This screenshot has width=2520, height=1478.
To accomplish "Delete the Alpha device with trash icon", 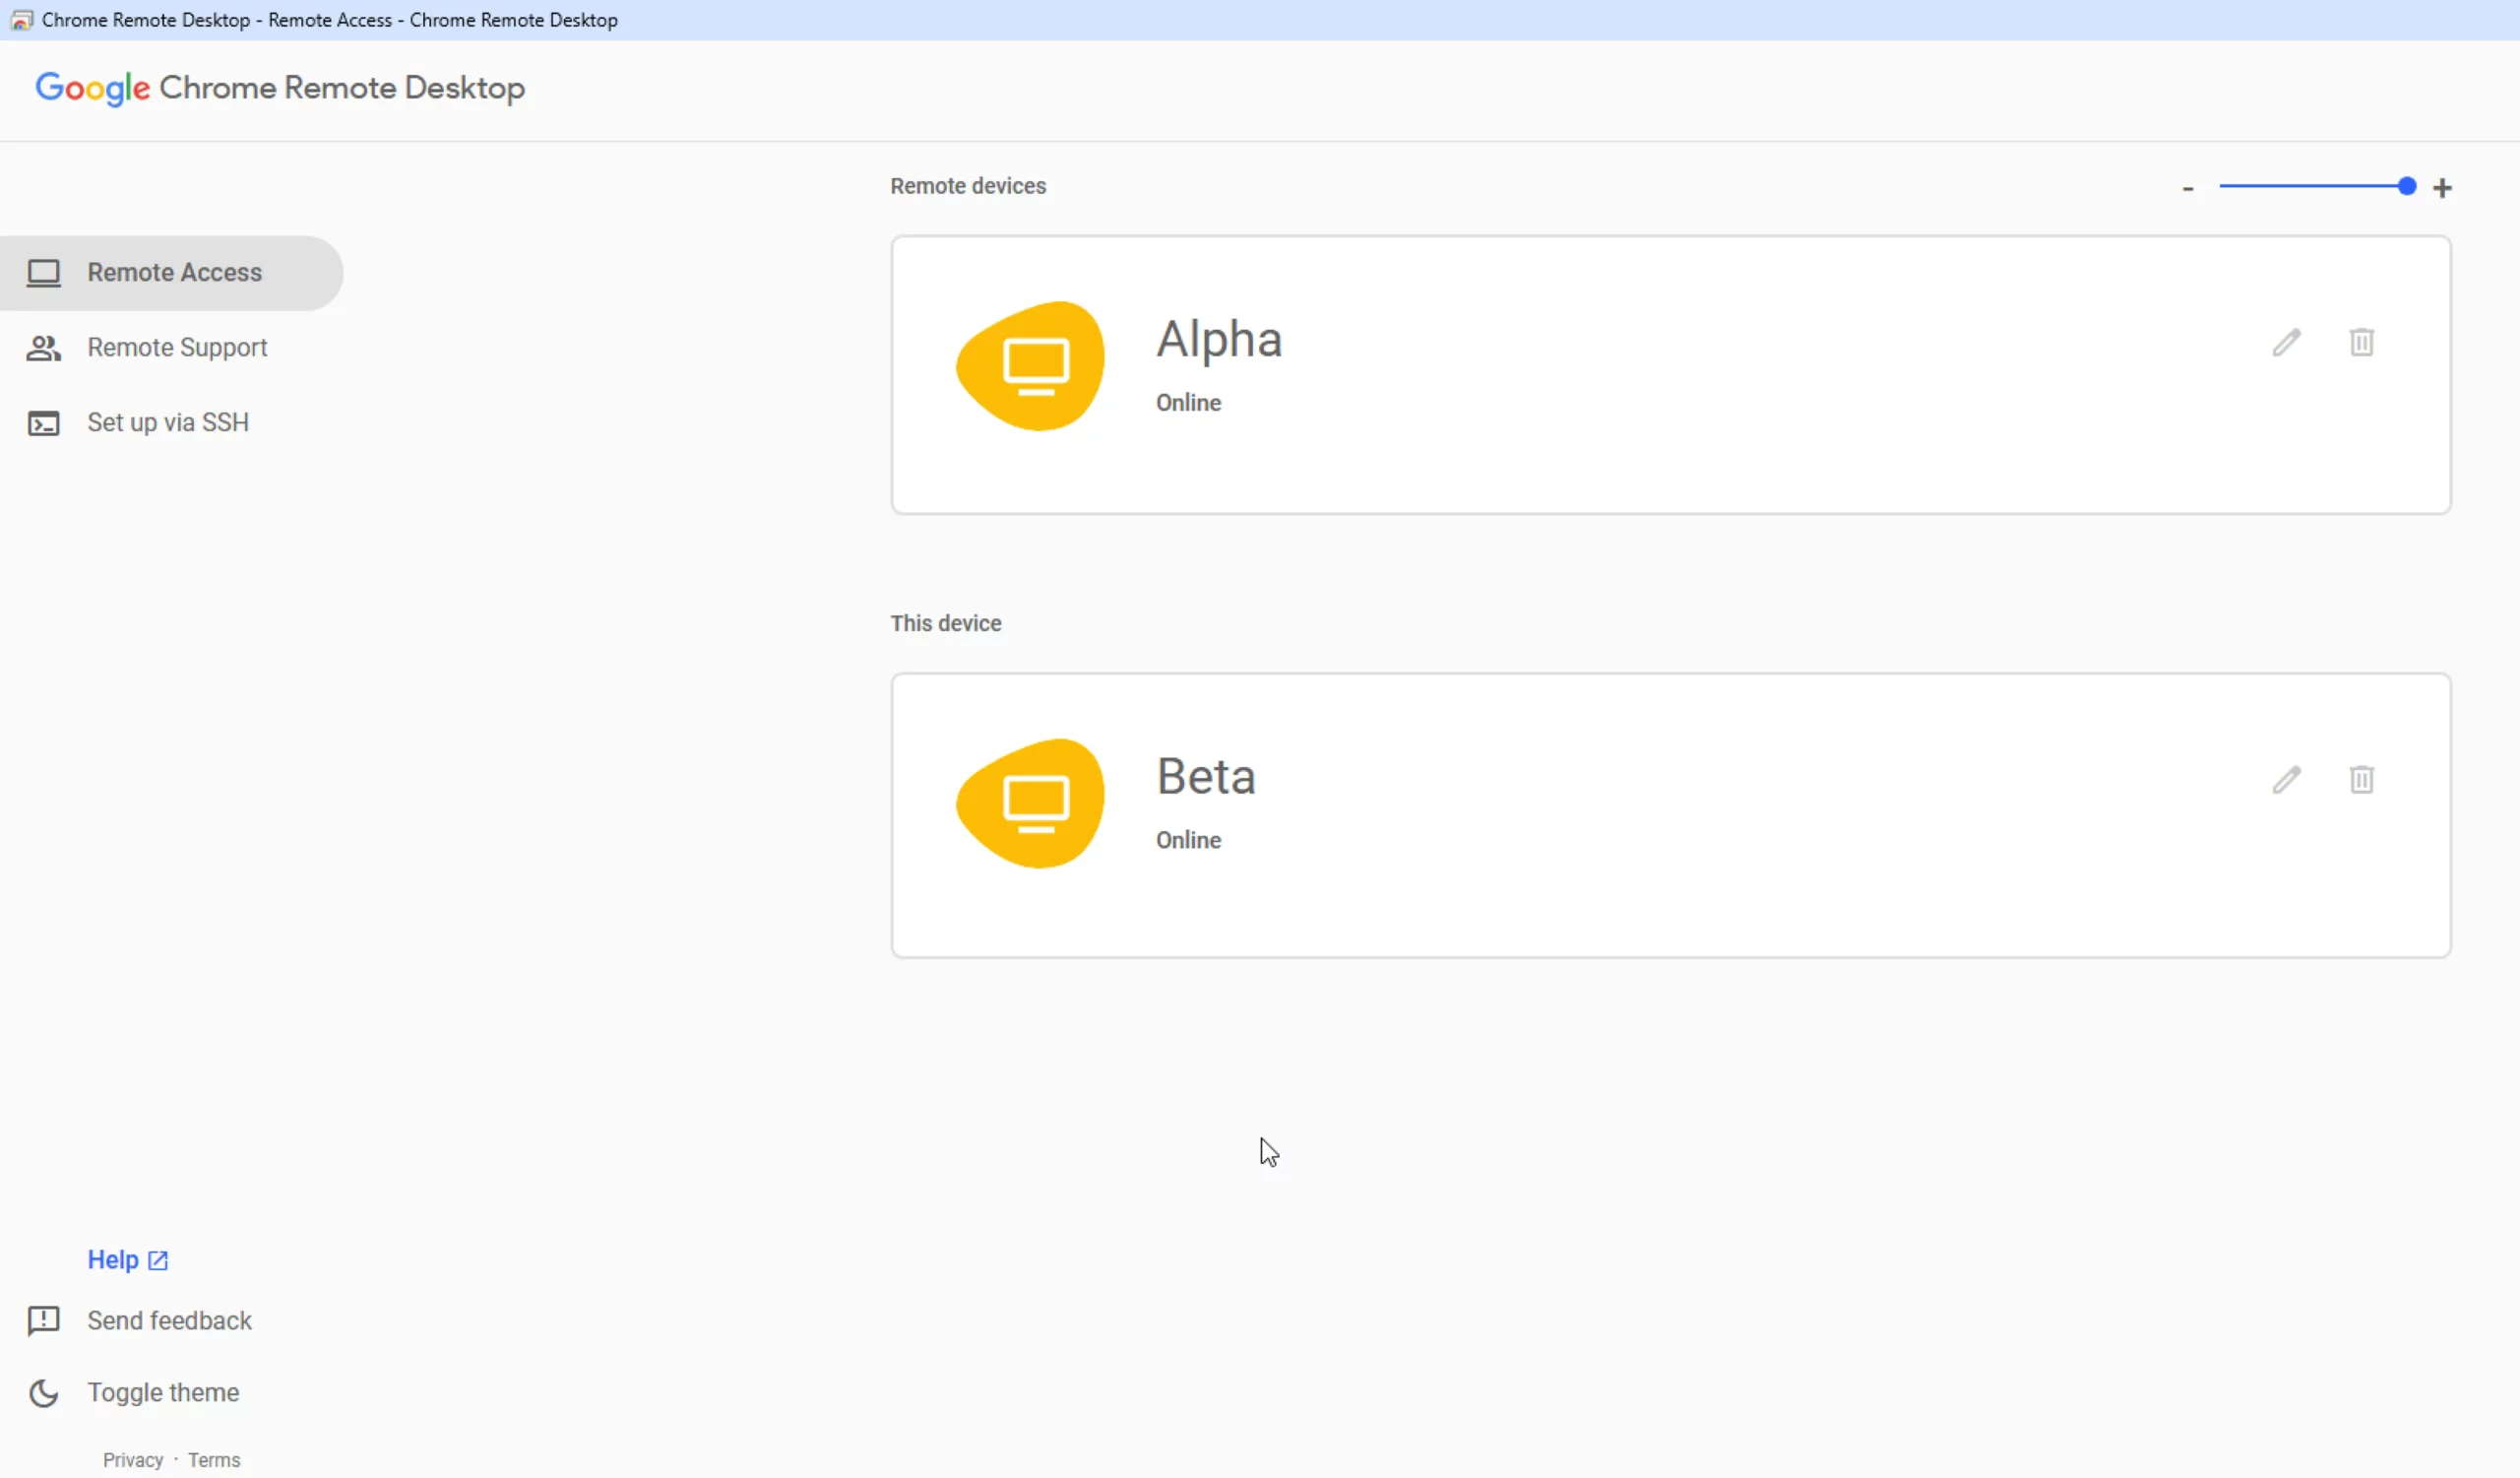I will [2361, 343].
